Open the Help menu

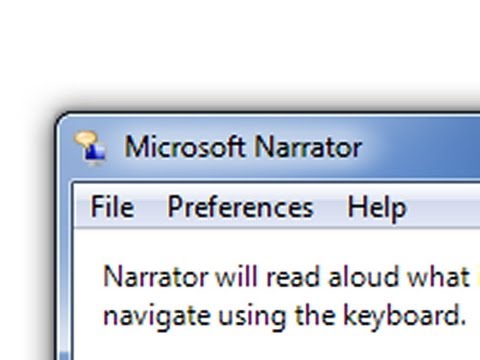click(x=377, y=208)
